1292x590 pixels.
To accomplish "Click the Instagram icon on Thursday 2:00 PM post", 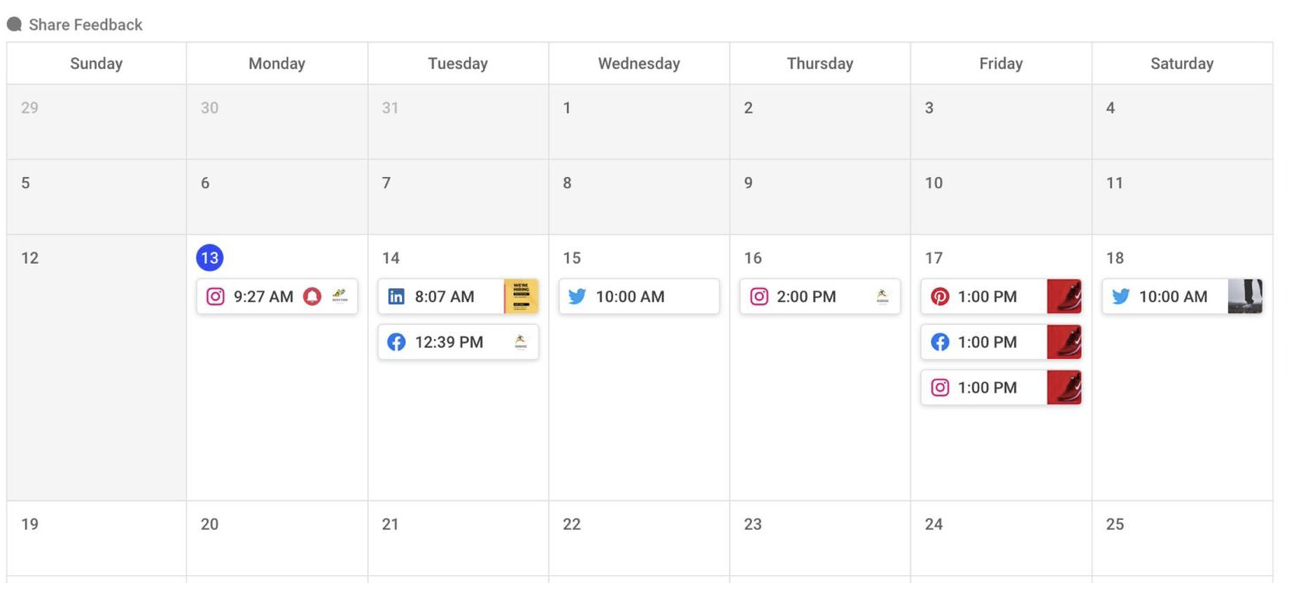I will [x=759, y=296].
